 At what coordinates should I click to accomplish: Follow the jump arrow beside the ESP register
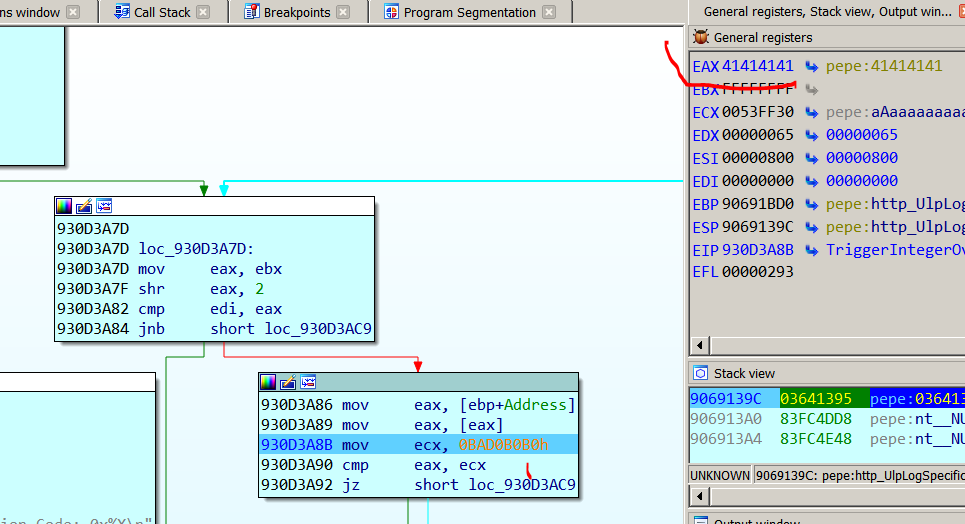click(x=812, y=227)
